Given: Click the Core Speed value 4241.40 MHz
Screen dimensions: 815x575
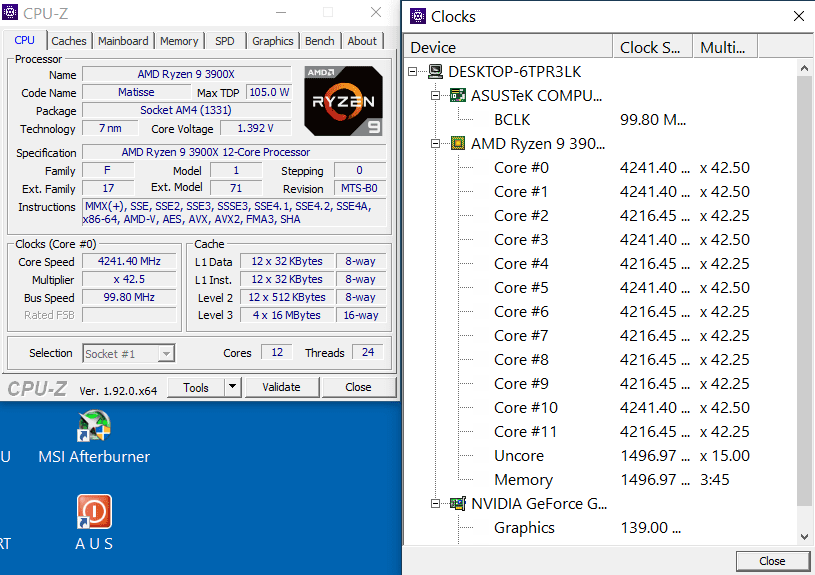Looking at the screenshot, I should point(129,262).
